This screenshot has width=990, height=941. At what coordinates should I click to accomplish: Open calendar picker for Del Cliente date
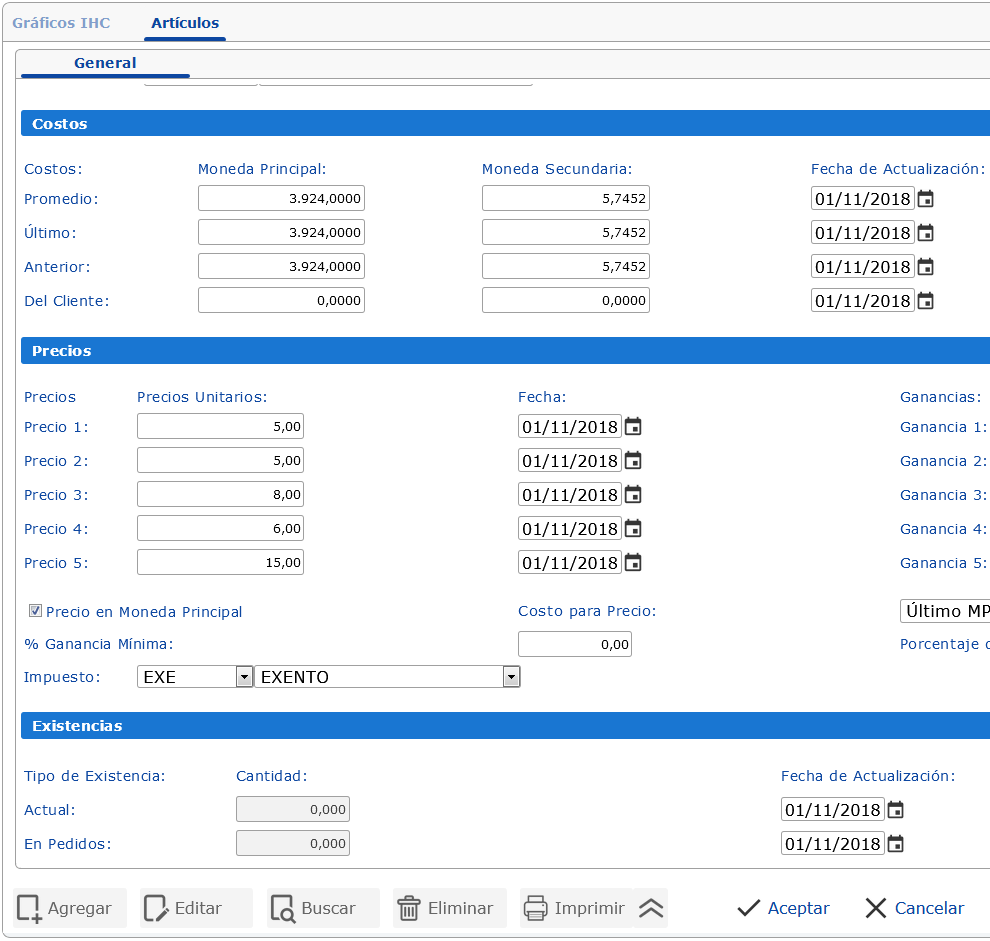pos(926,301)
